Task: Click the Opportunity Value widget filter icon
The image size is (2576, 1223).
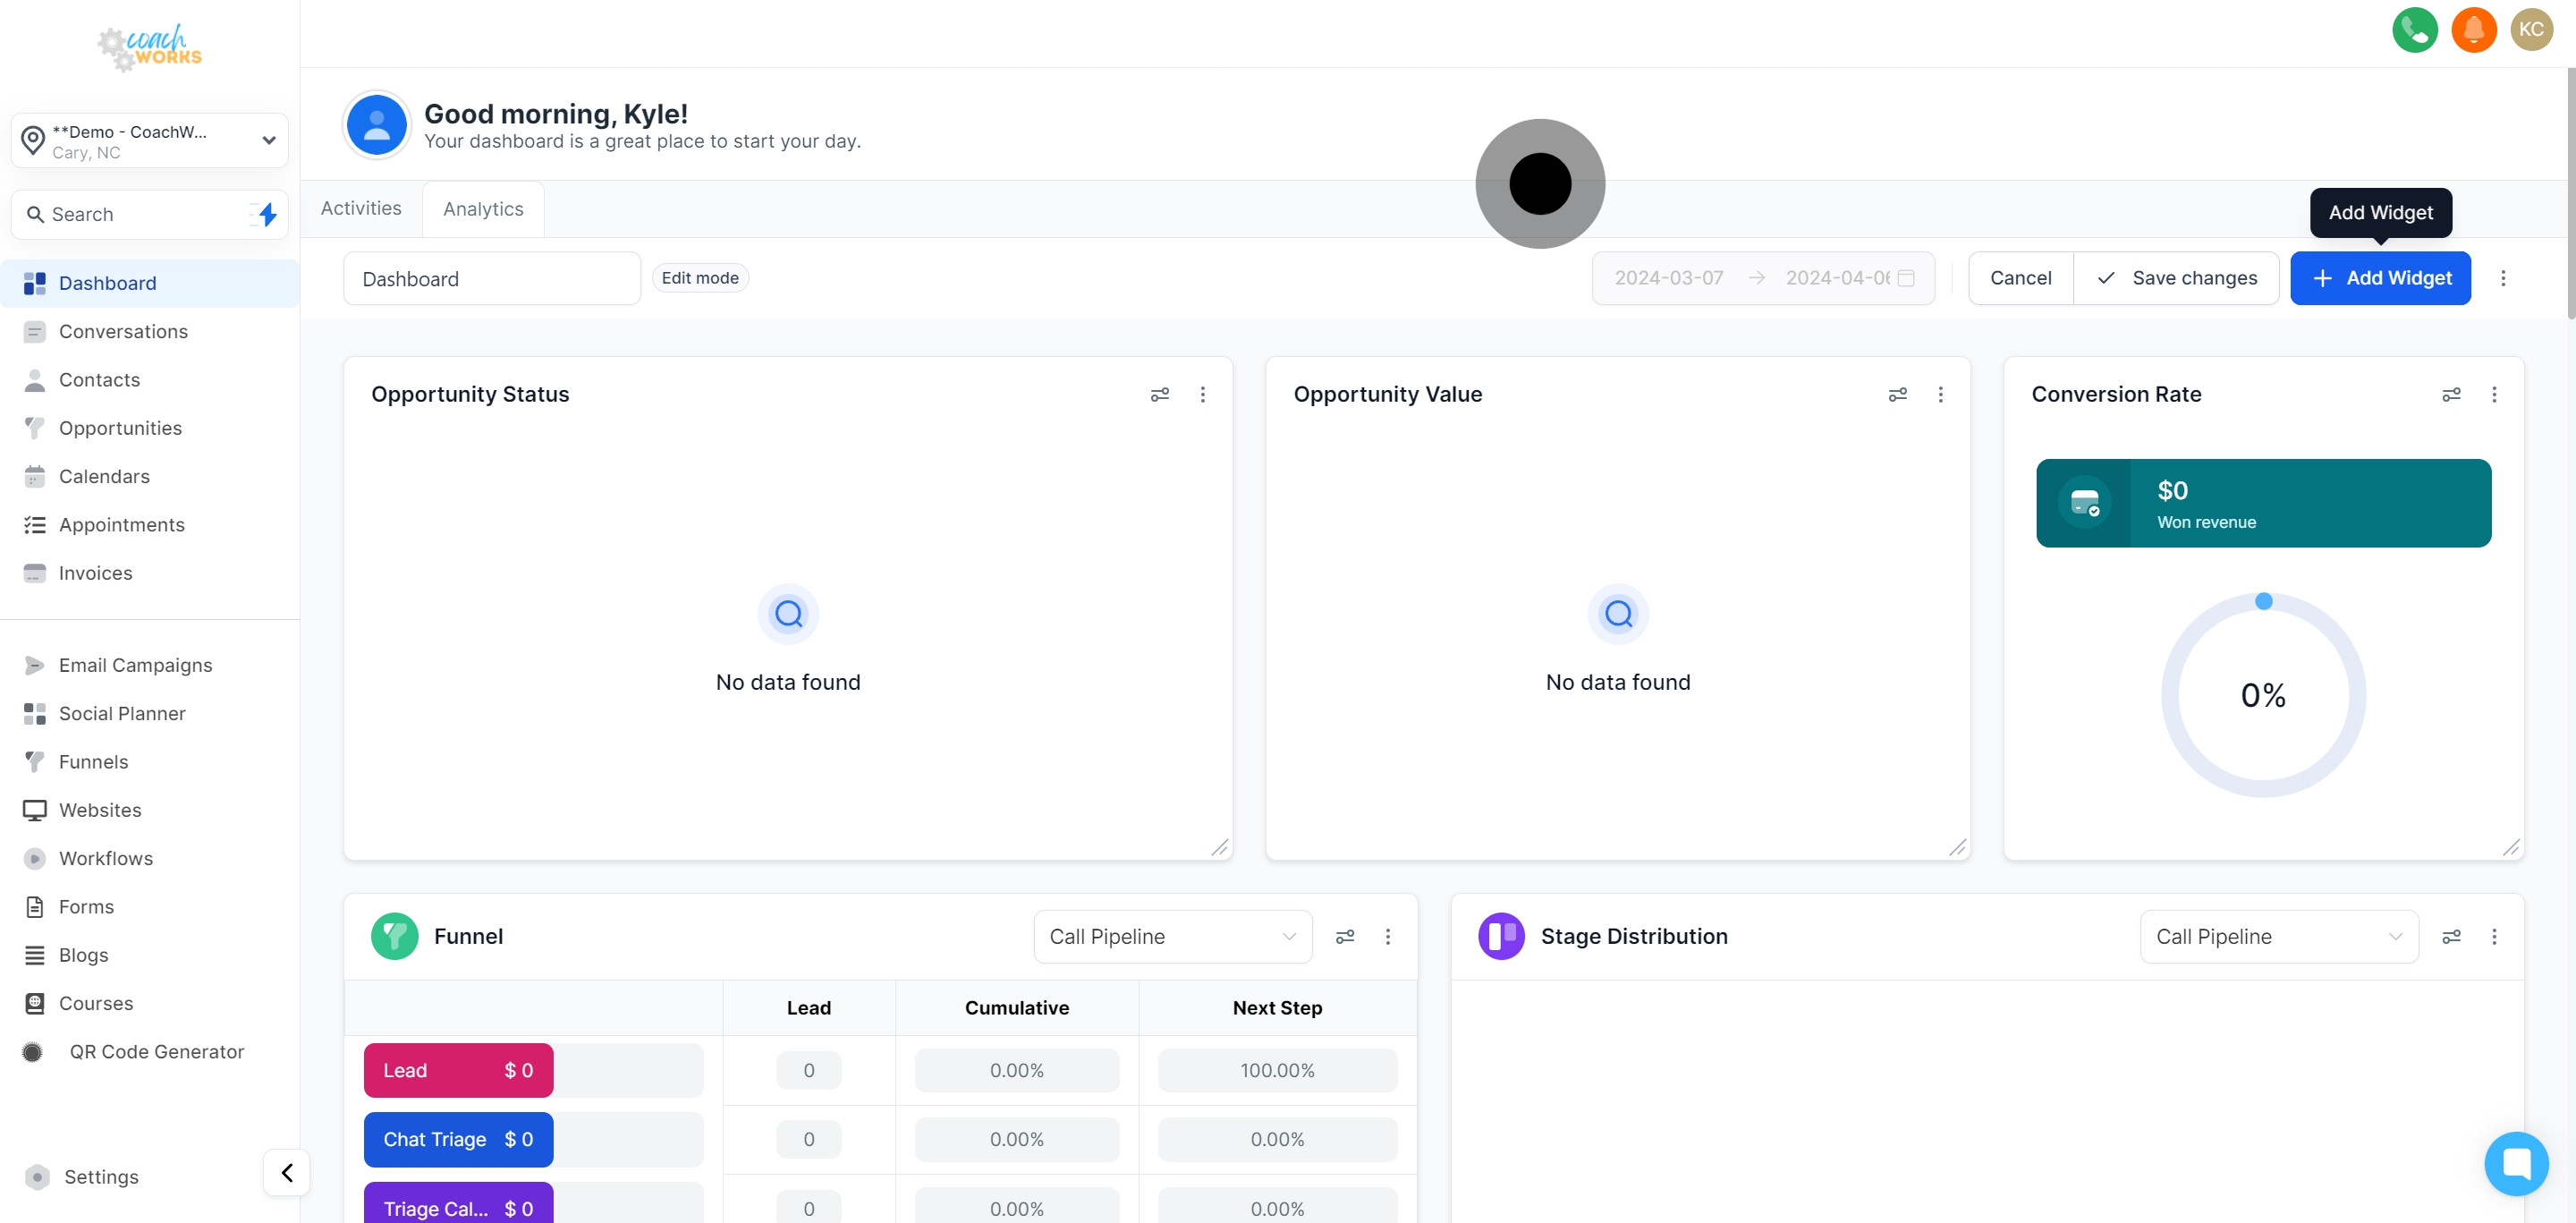Action: pos(1897,394)
